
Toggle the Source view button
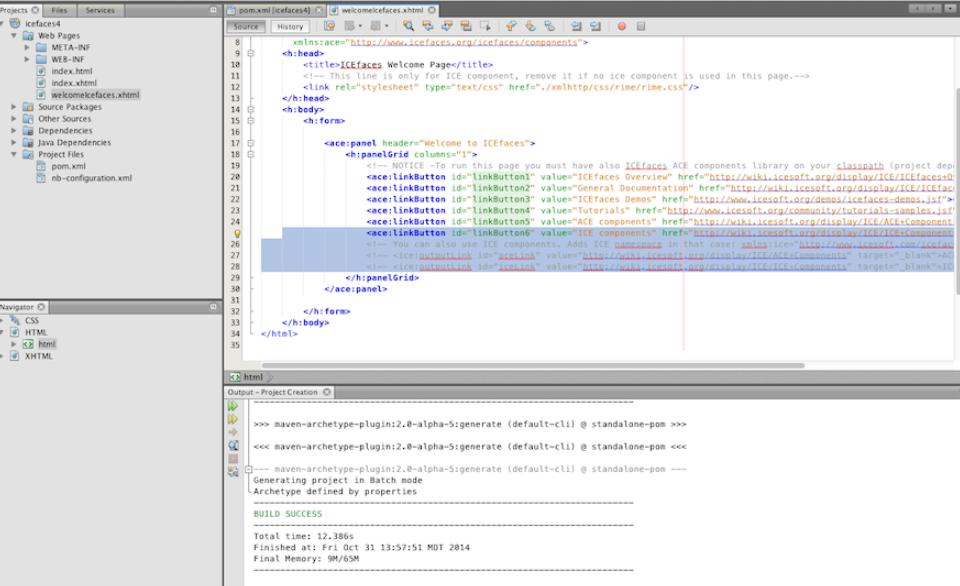[x=246, y=27]
